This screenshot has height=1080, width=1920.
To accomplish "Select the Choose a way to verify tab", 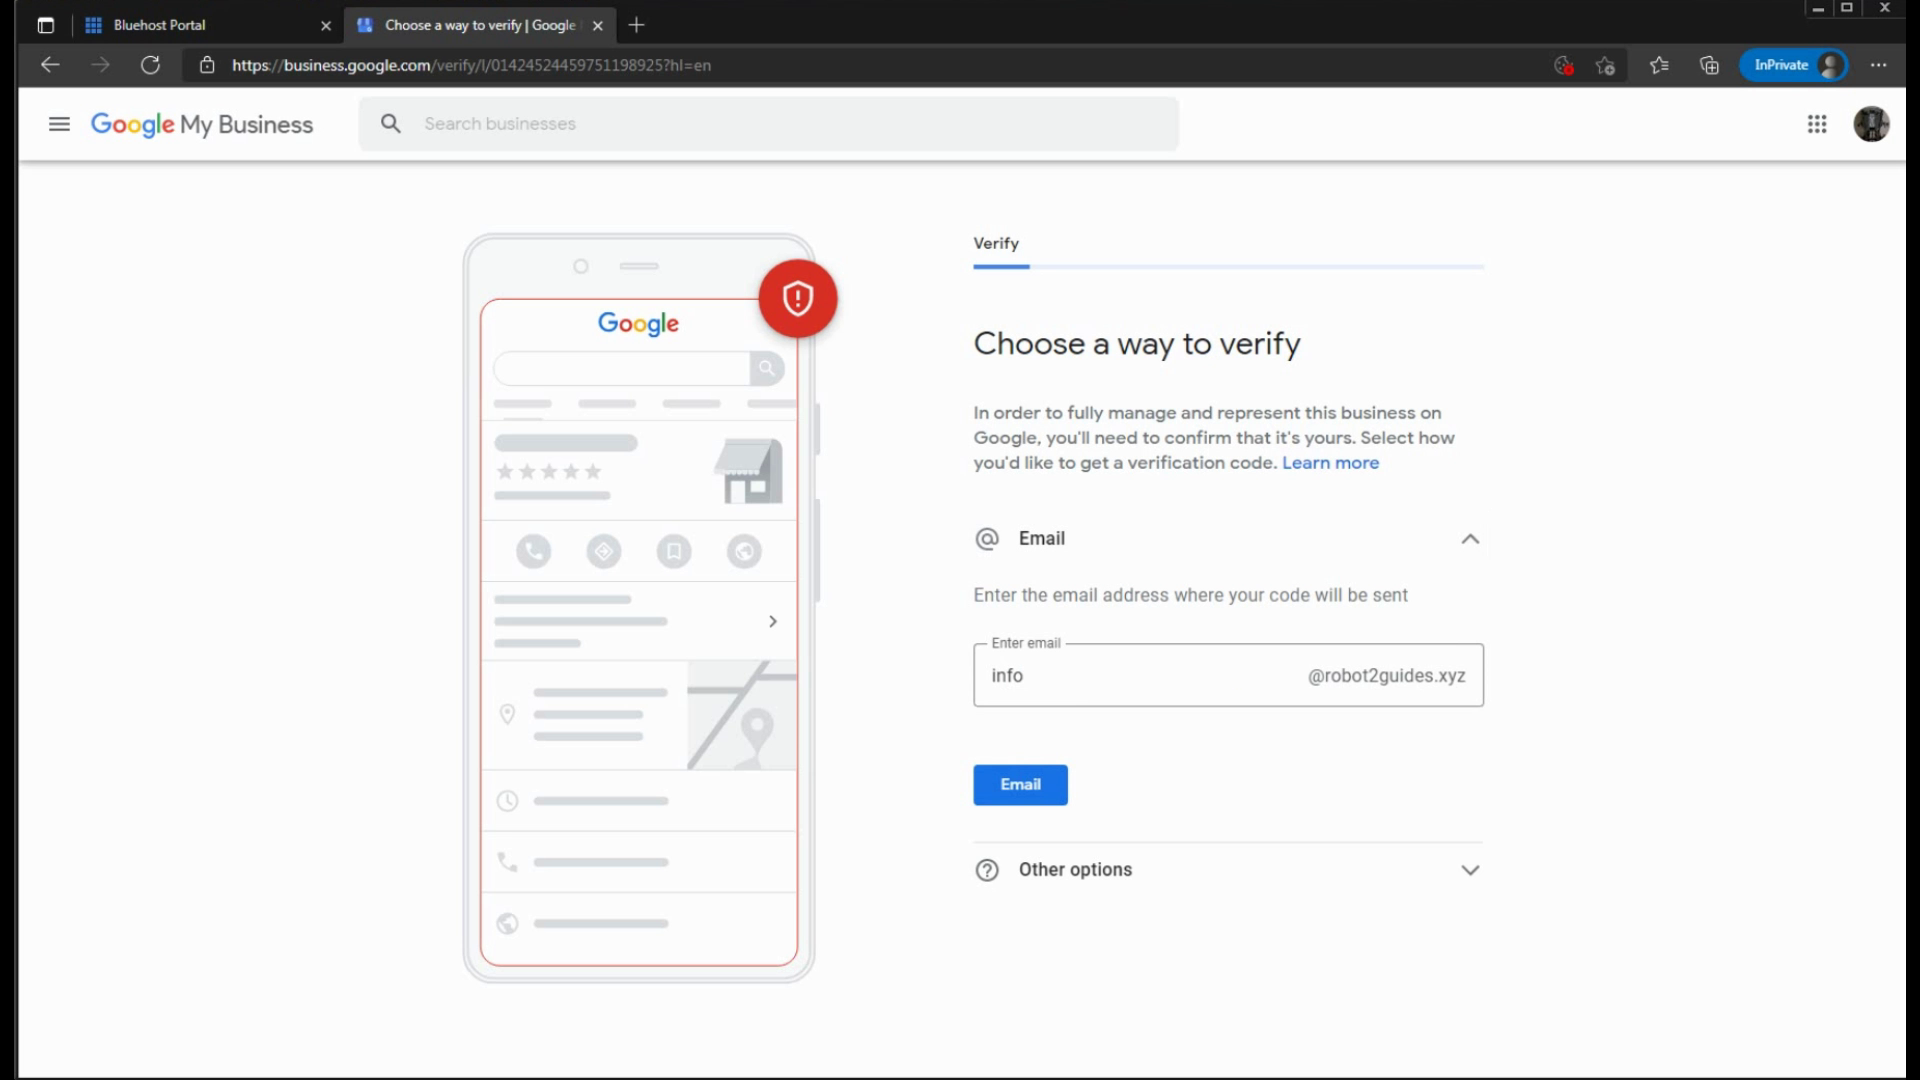I will (x=478, y=25).
